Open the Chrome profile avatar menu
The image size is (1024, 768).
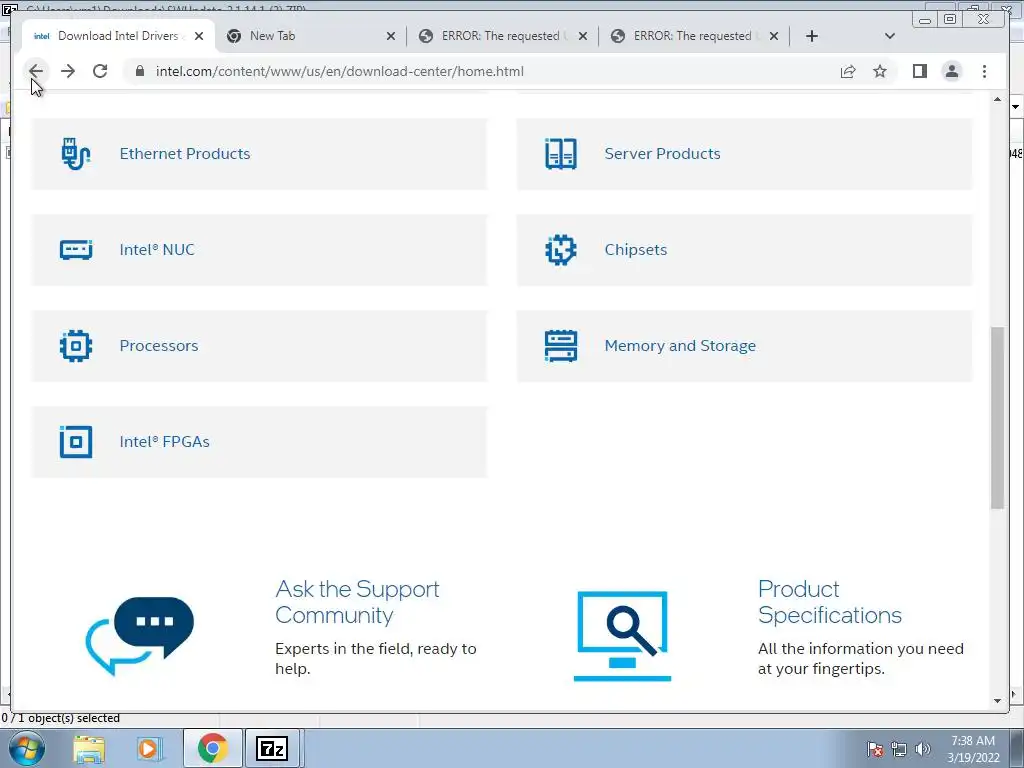952,71
